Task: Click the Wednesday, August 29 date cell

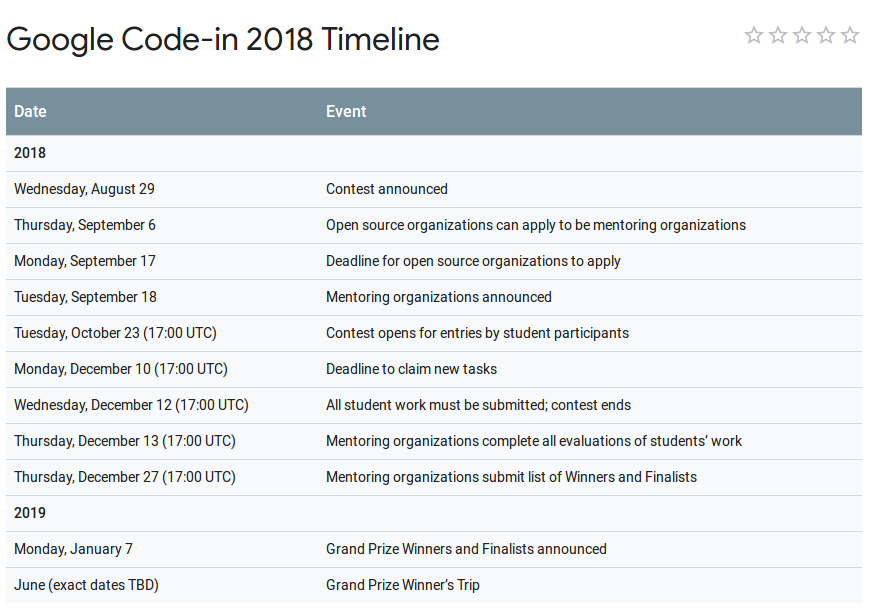Action: point(84,189)
